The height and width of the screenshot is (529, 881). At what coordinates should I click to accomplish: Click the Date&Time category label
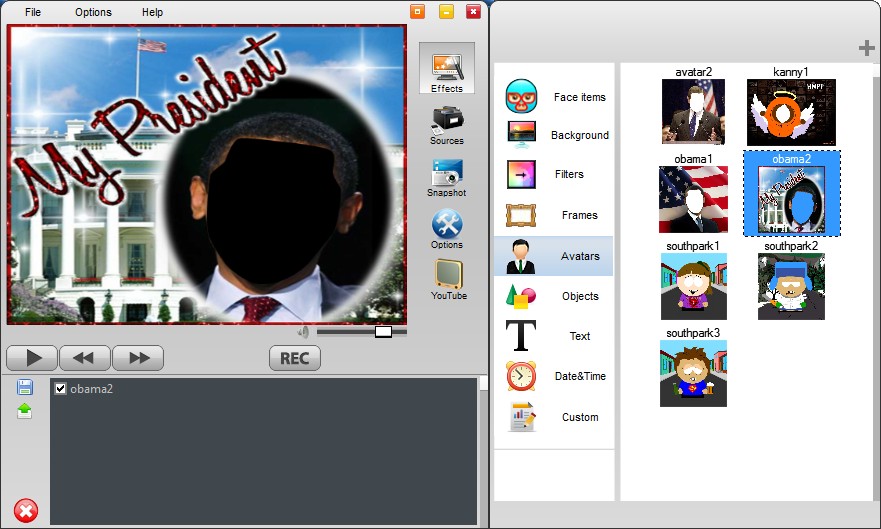(x=580, y=376)
